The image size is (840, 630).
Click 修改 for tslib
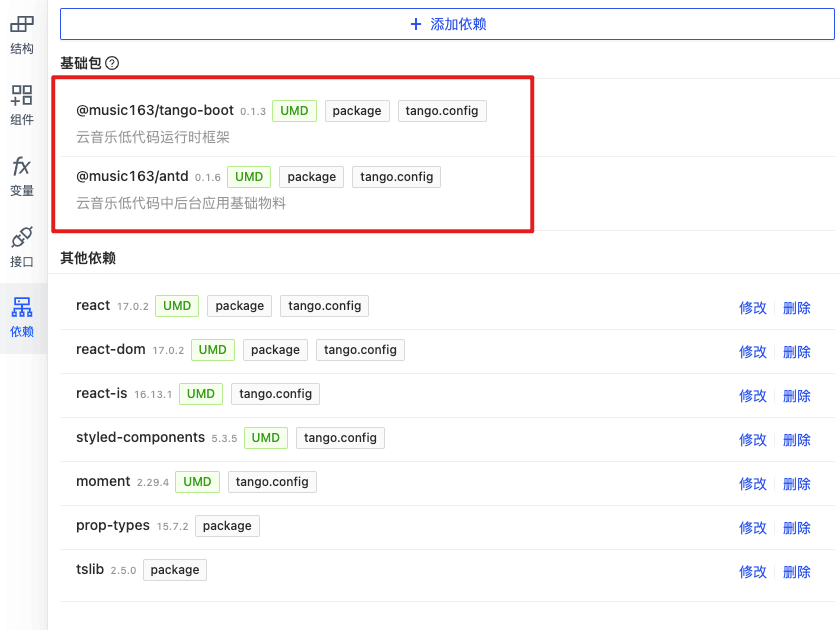(753, 572)
